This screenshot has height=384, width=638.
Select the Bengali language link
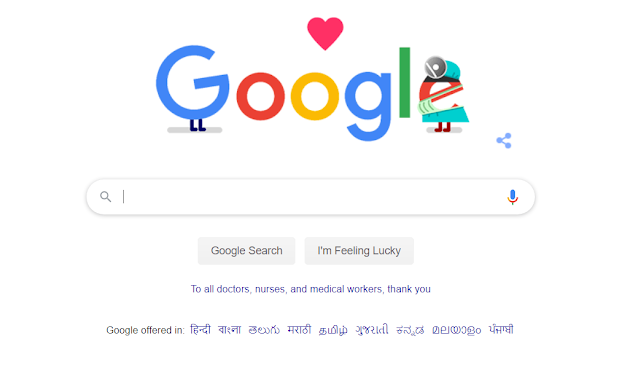click(229, 329)
